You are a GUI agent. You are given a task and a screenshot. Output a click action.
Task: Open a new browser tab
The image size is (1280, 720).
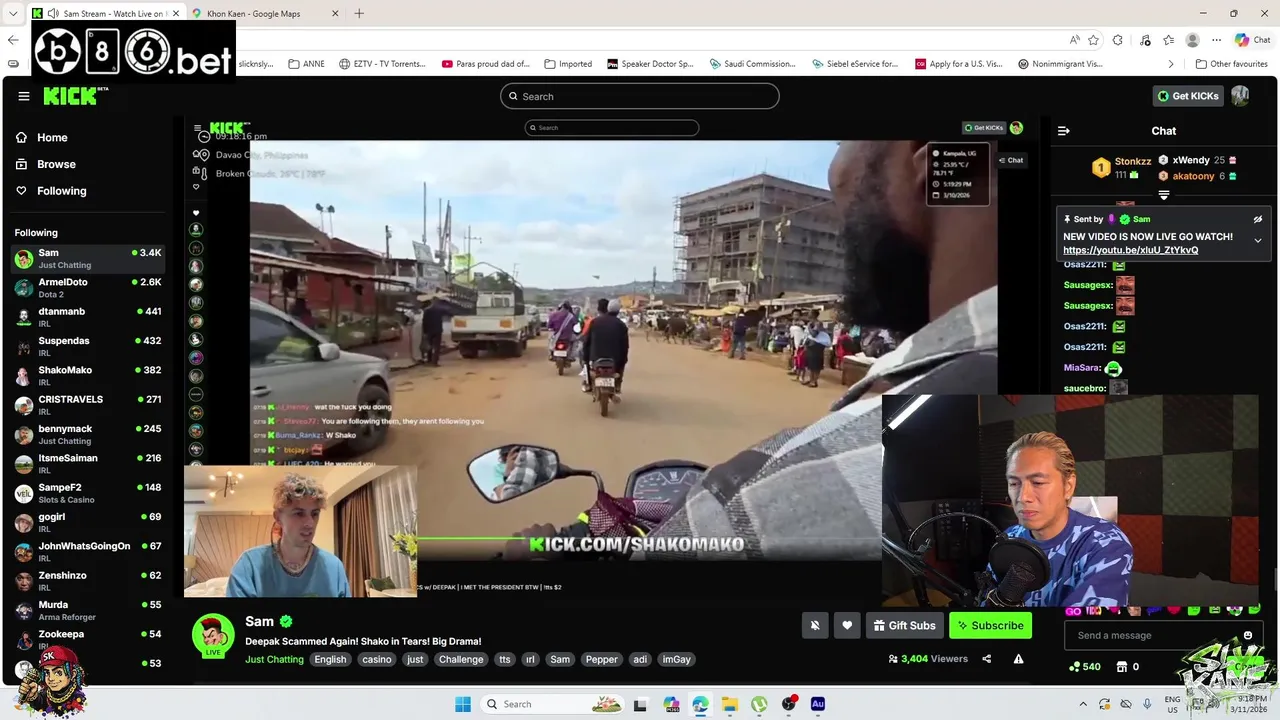click(359, 13)
